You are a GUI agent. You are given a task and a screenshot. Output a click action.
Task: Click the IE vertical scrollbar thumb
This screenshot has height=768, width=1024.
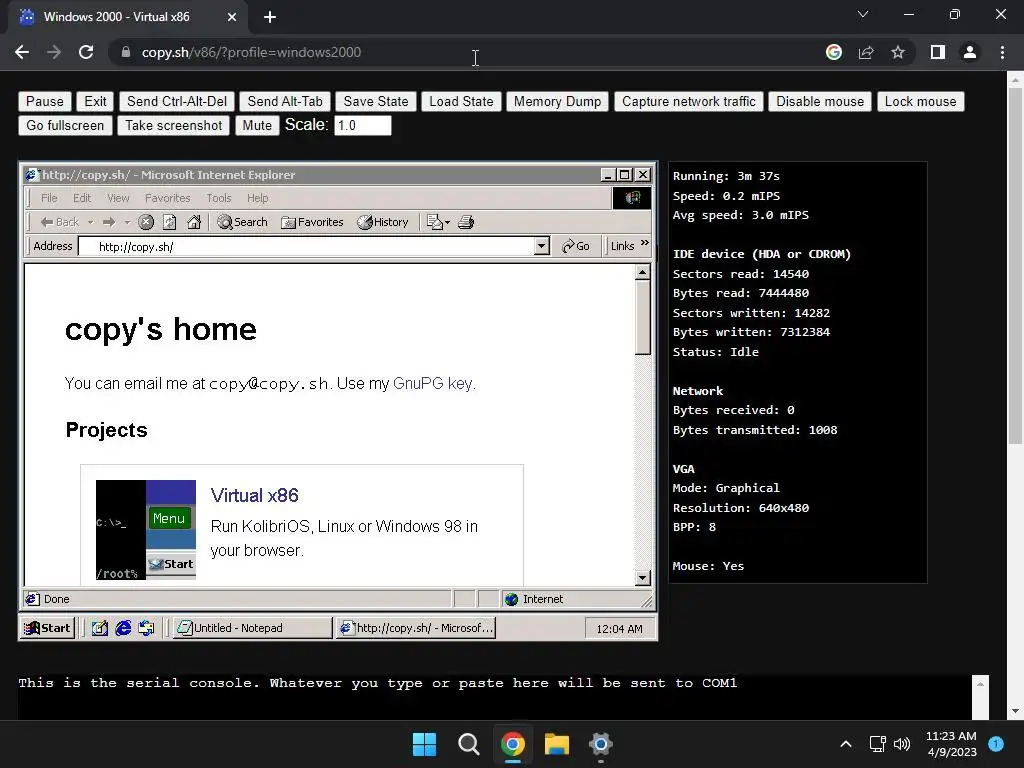[643, 317]
